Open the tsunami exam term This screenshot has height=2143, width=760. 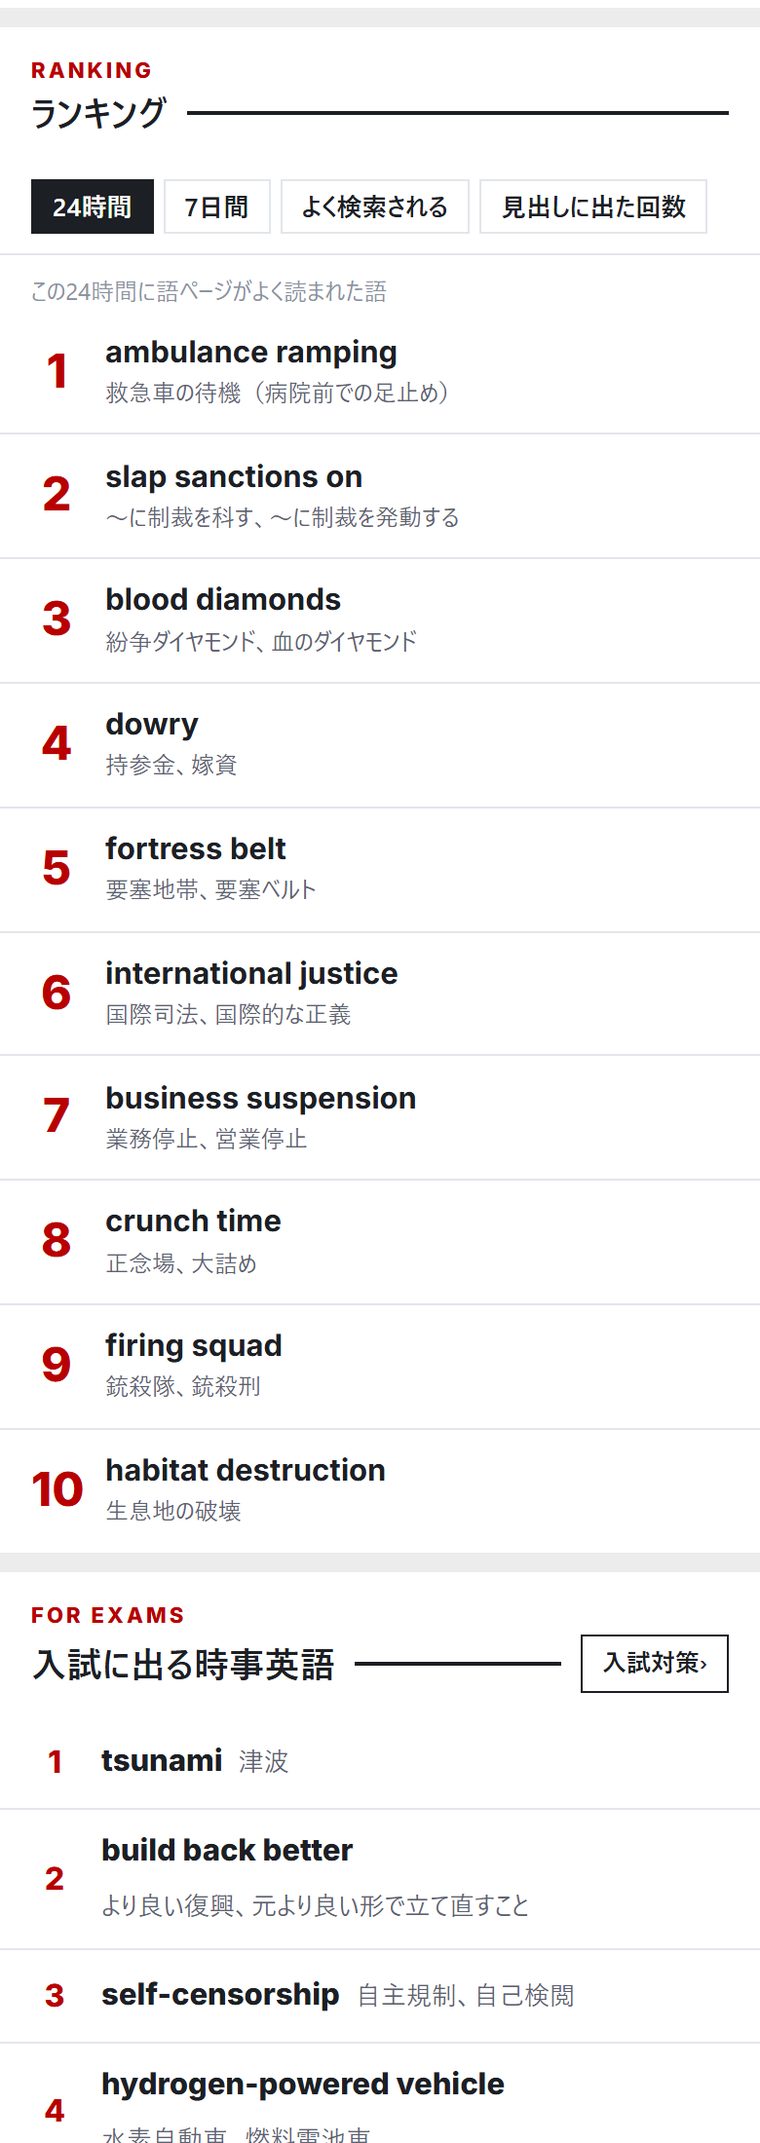coord(380,1761)
